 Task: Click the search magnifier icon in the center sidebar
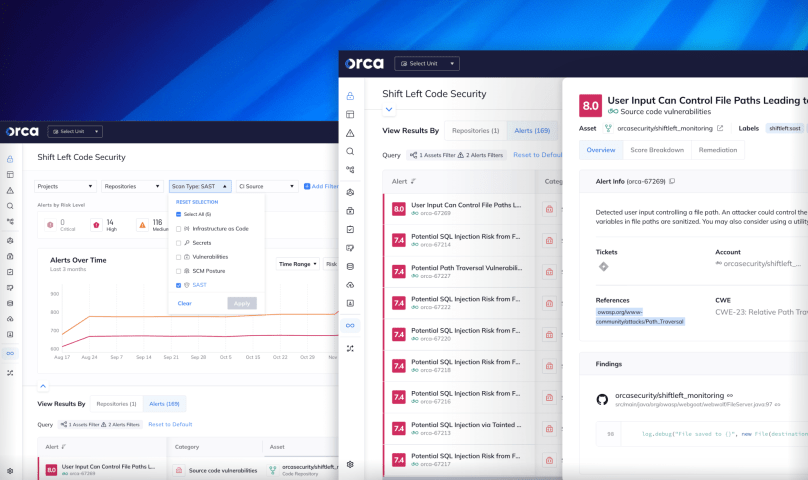point(350,151)
